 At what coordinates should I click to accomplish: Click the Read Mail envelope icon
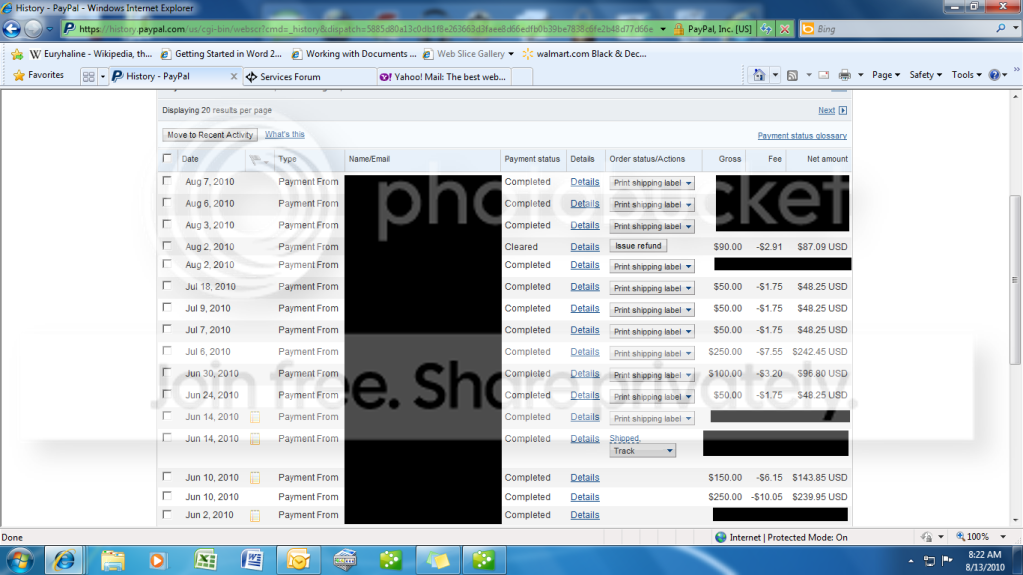coord(824,75)
